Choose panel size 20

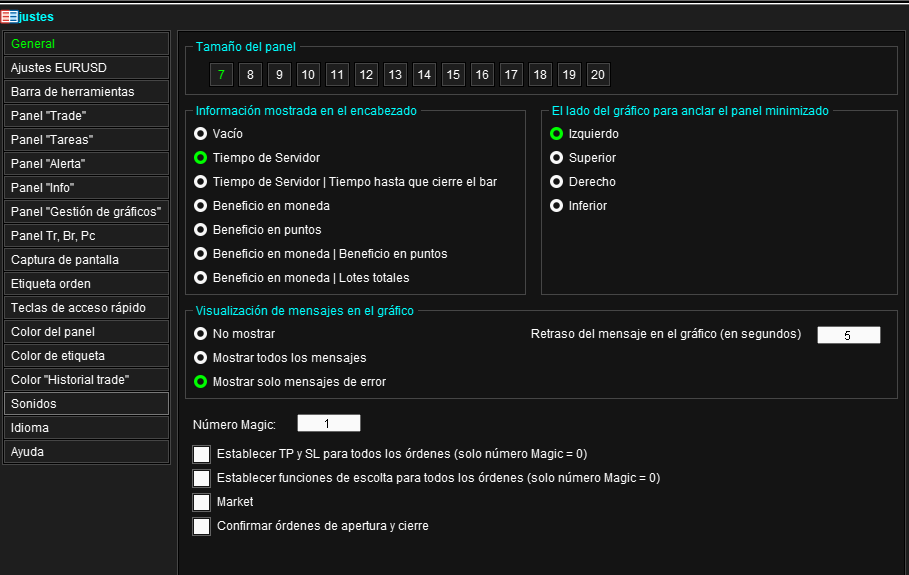(x=598, y=75)
